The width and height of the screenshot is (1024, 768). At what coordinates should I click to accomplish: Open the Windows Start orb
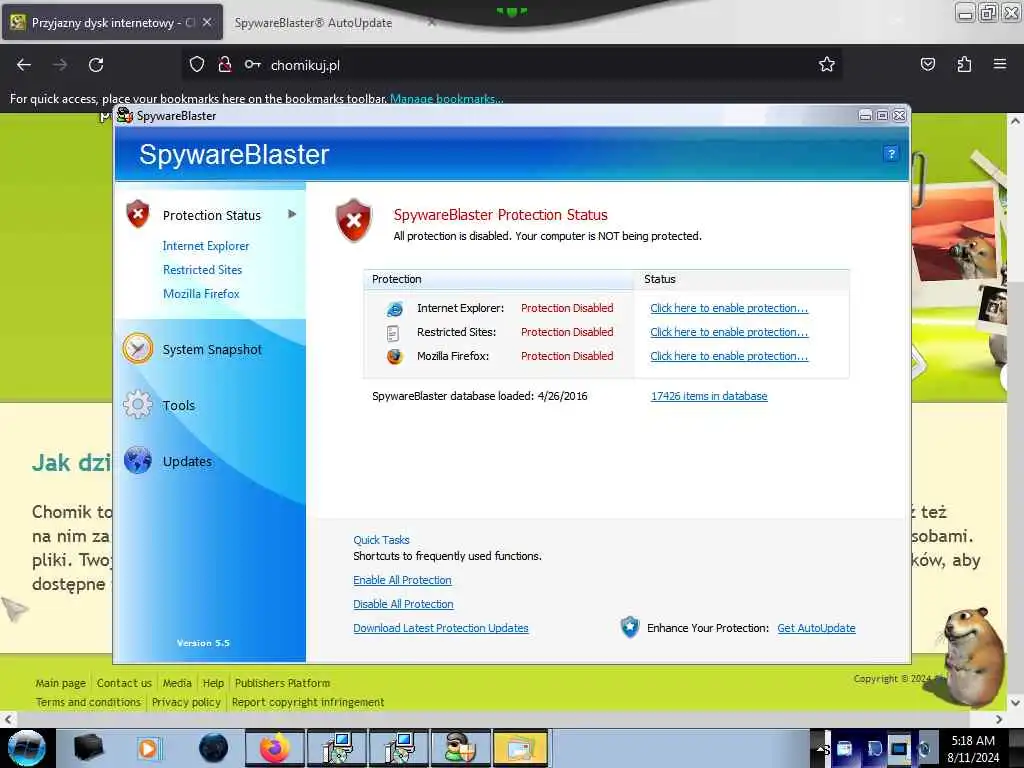(x=27, y=747)
